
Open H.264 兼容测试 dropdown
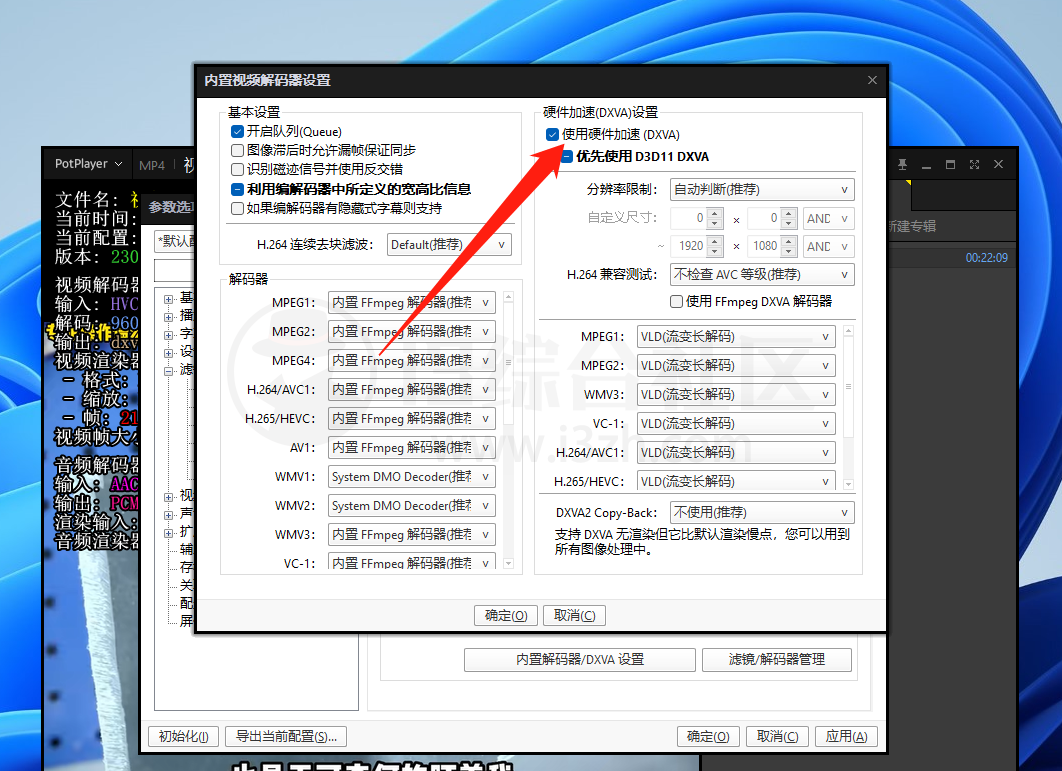tap(762, 274)
